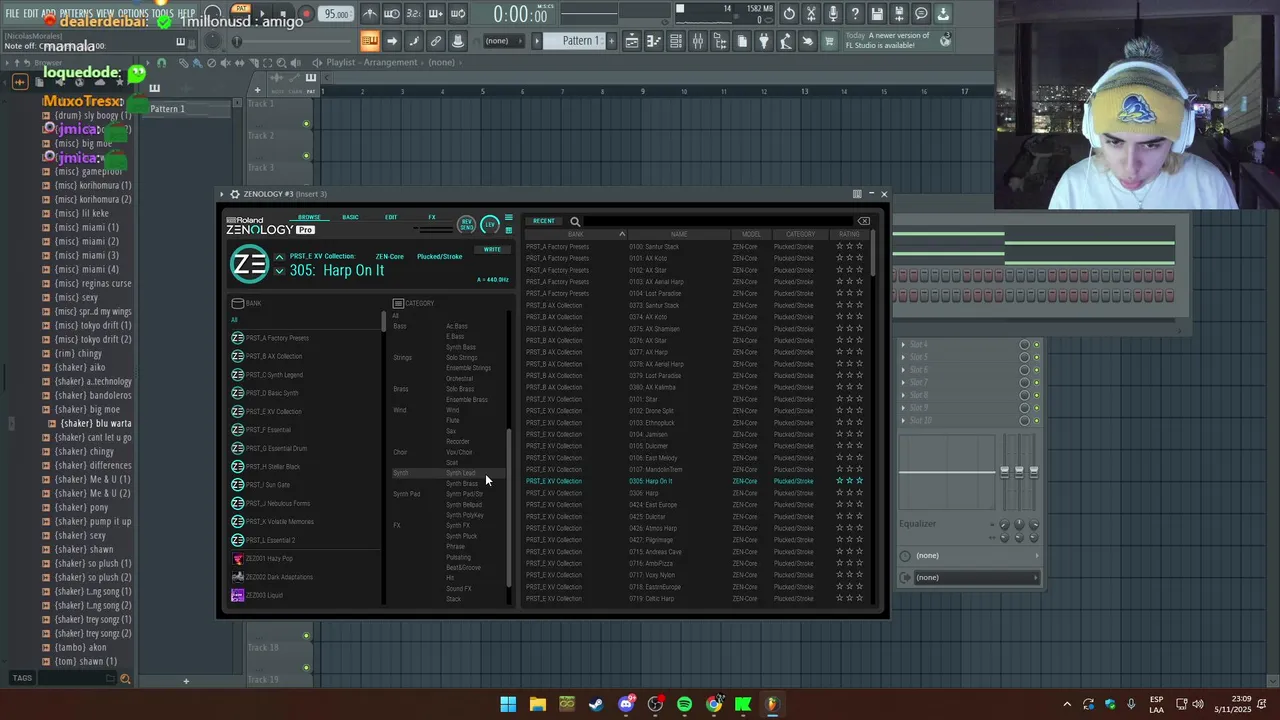Click the ZE logo in Zenology
The image size is (1280, 720).
tap(249, 264)
